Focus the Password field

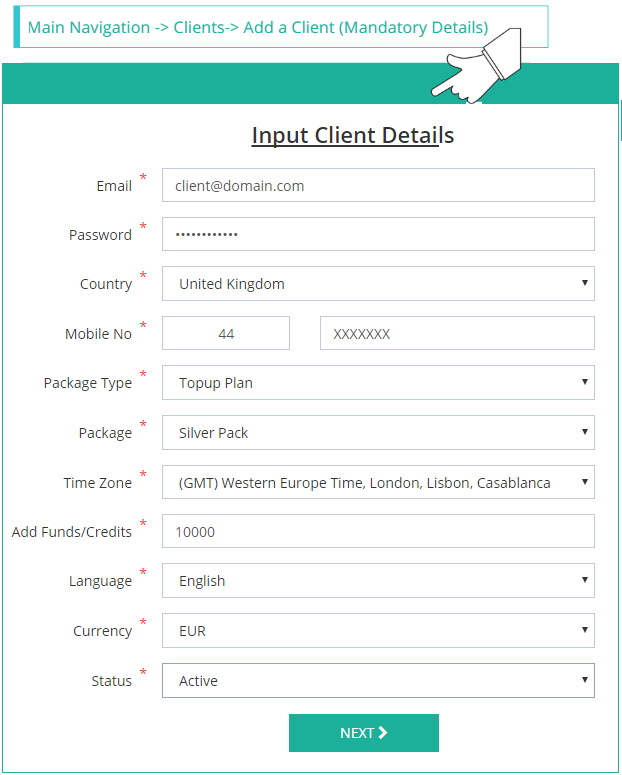click(x=378, y=234)
